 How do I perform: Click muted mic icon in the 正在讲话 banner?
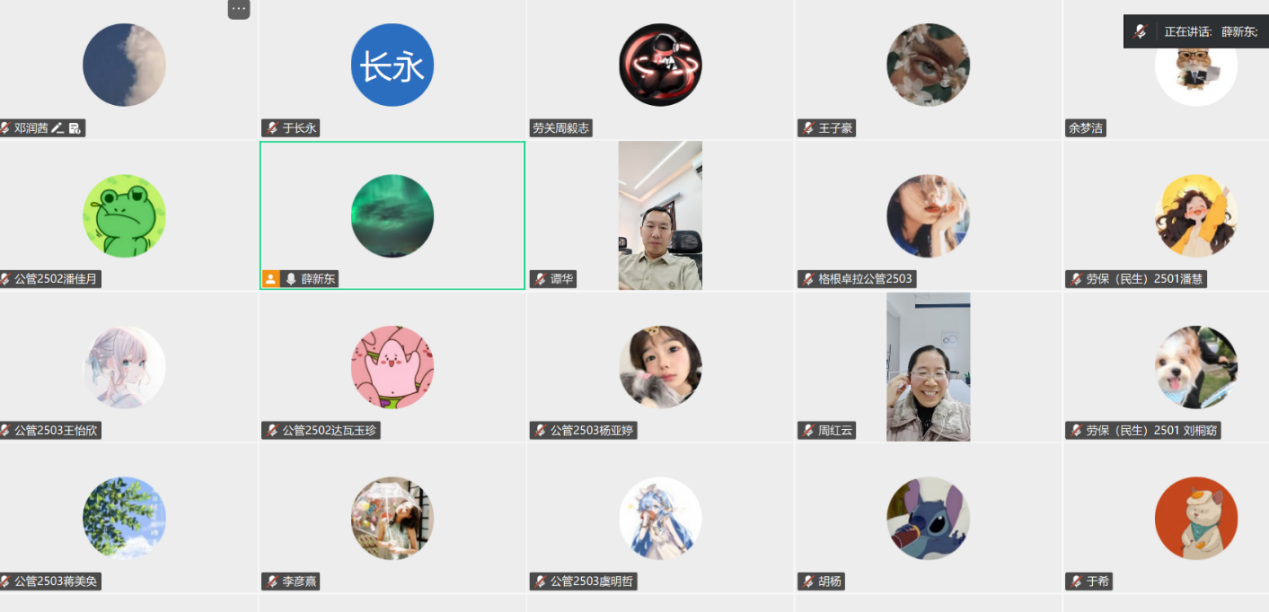coord(1140,32)
